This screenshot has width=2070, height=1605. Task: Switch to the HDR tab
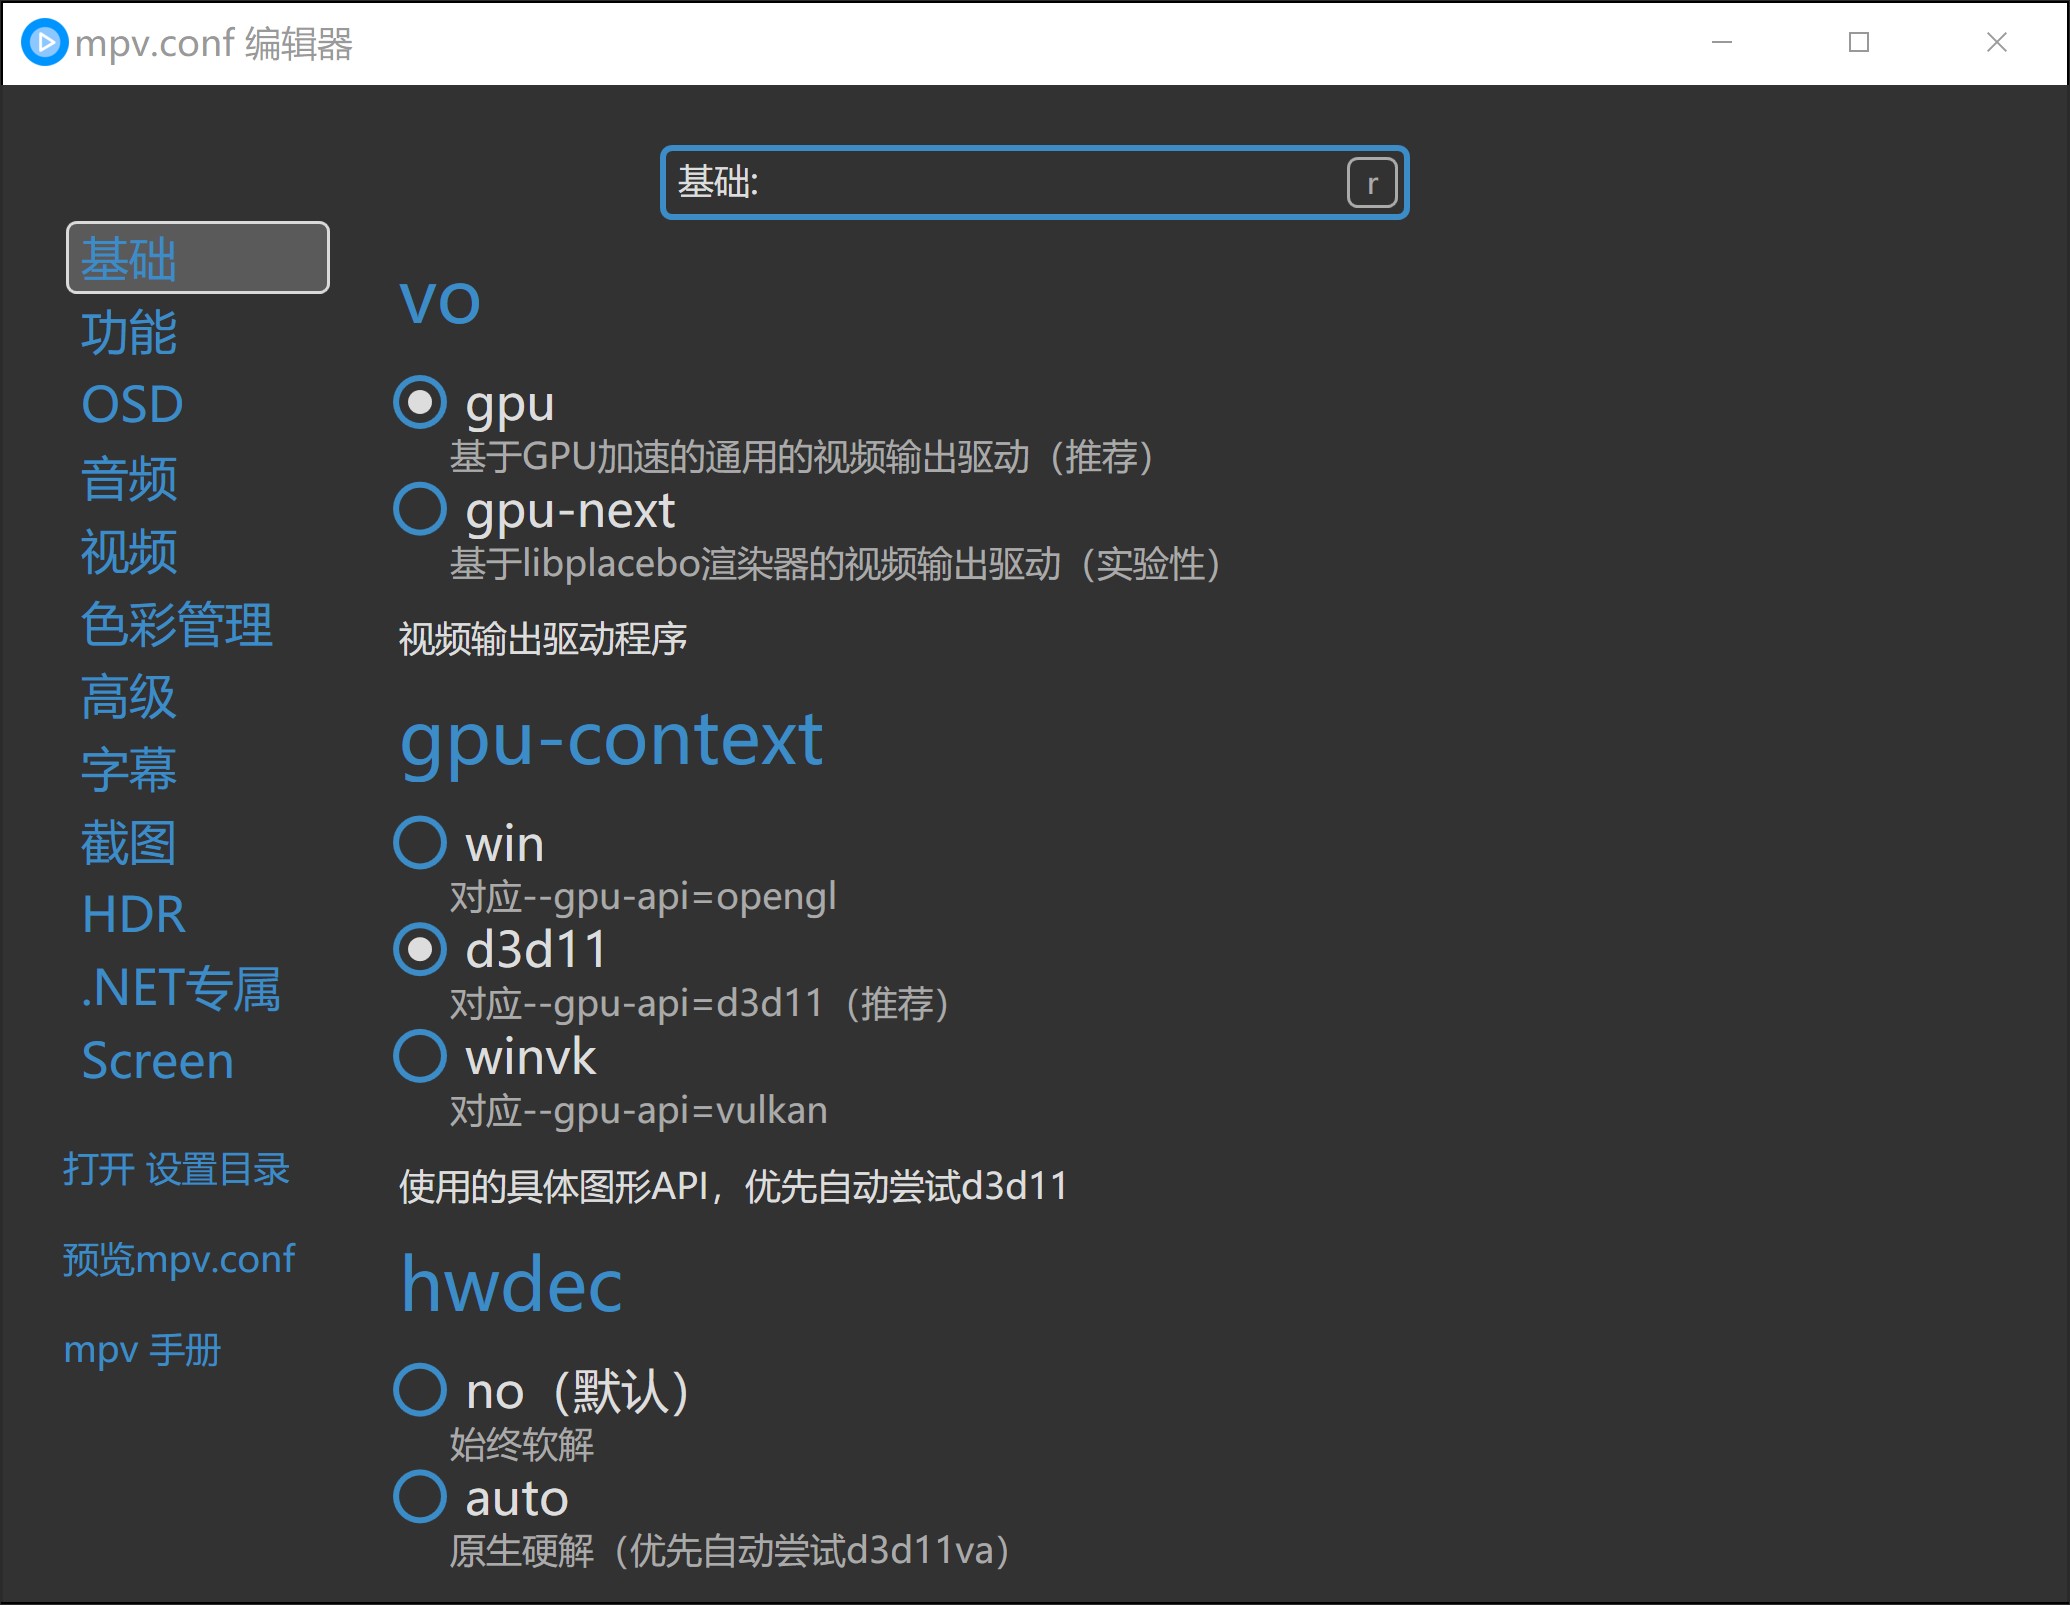134,915
